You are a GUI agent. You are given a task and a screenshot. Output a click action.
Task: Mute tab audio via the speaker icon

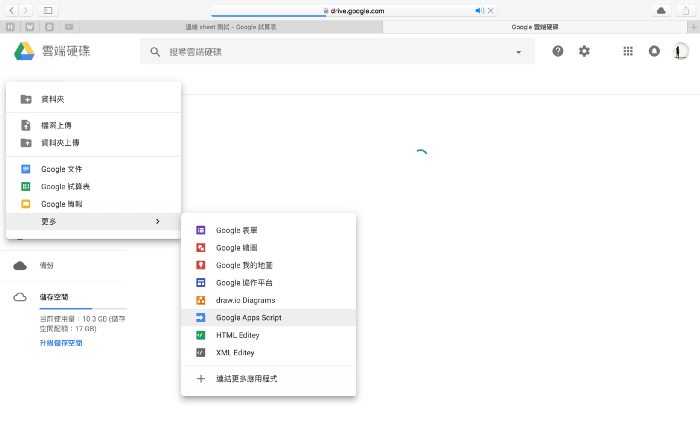coord(479,10)
